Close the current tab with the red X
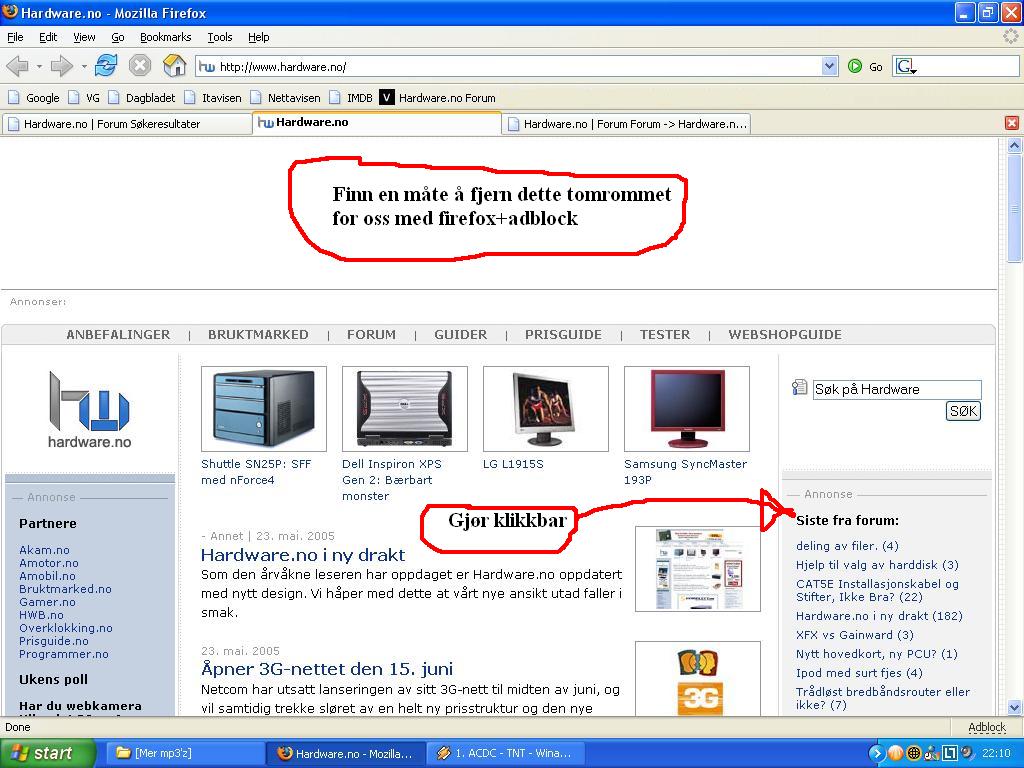This screenshot has height=768, width=1024. click(1012, 123)
